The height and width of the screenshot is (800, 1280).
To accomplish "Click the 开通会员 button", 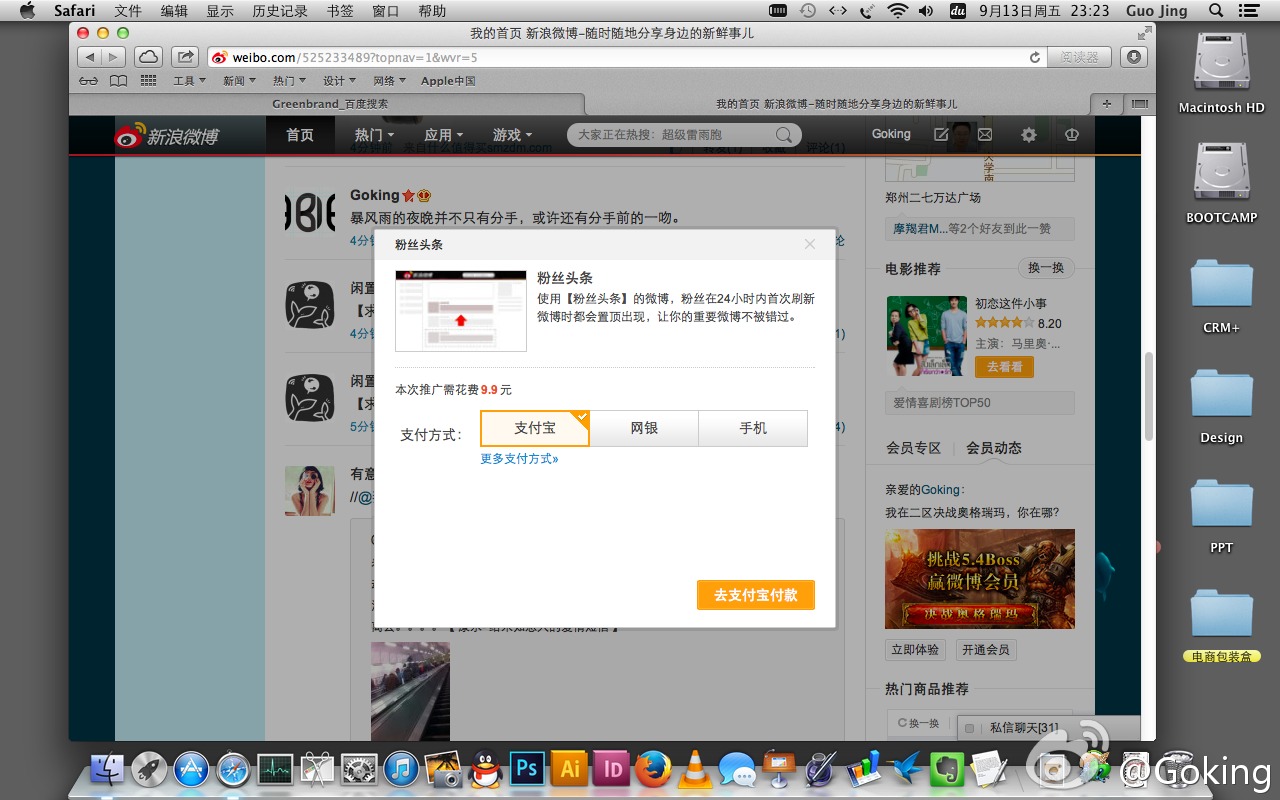I will 986,650.
